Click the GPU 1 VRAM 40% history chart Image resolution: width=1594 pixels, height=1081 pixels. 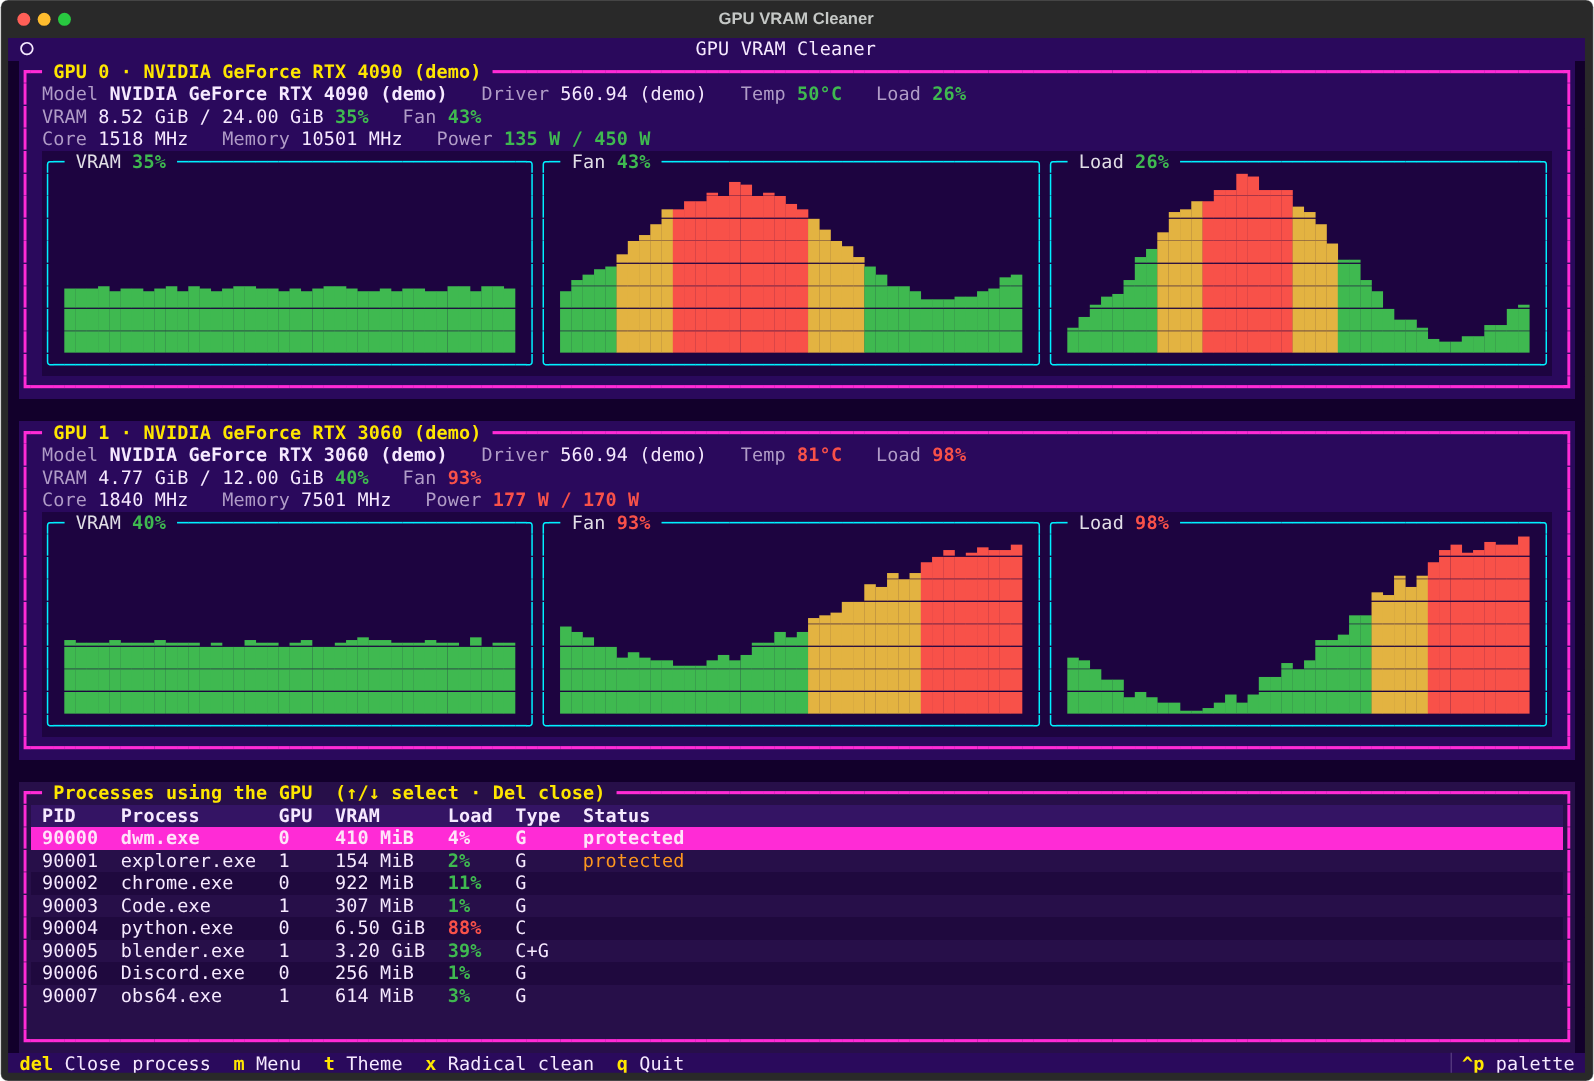click(x=290, y=625)
